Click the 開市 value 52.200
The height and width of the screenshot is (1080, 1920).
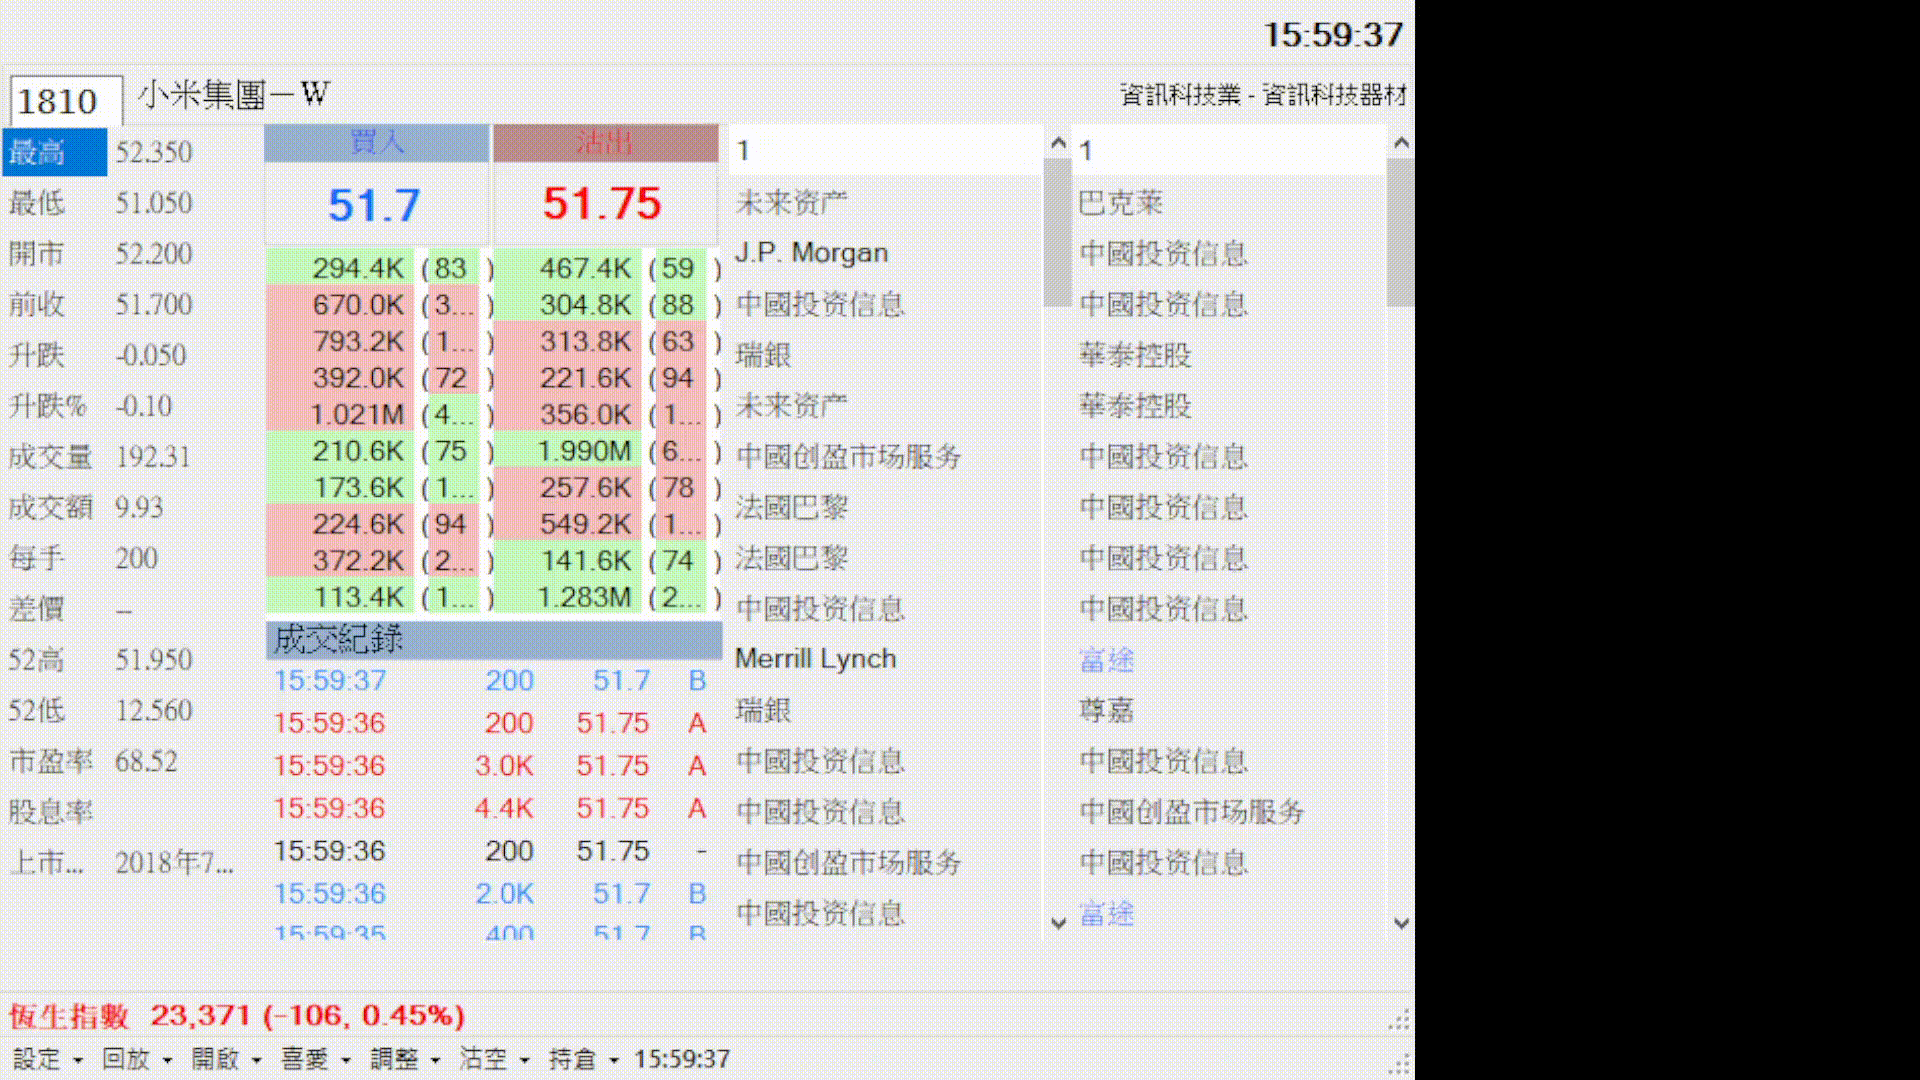pyautogui.click(x=153, y=254)
